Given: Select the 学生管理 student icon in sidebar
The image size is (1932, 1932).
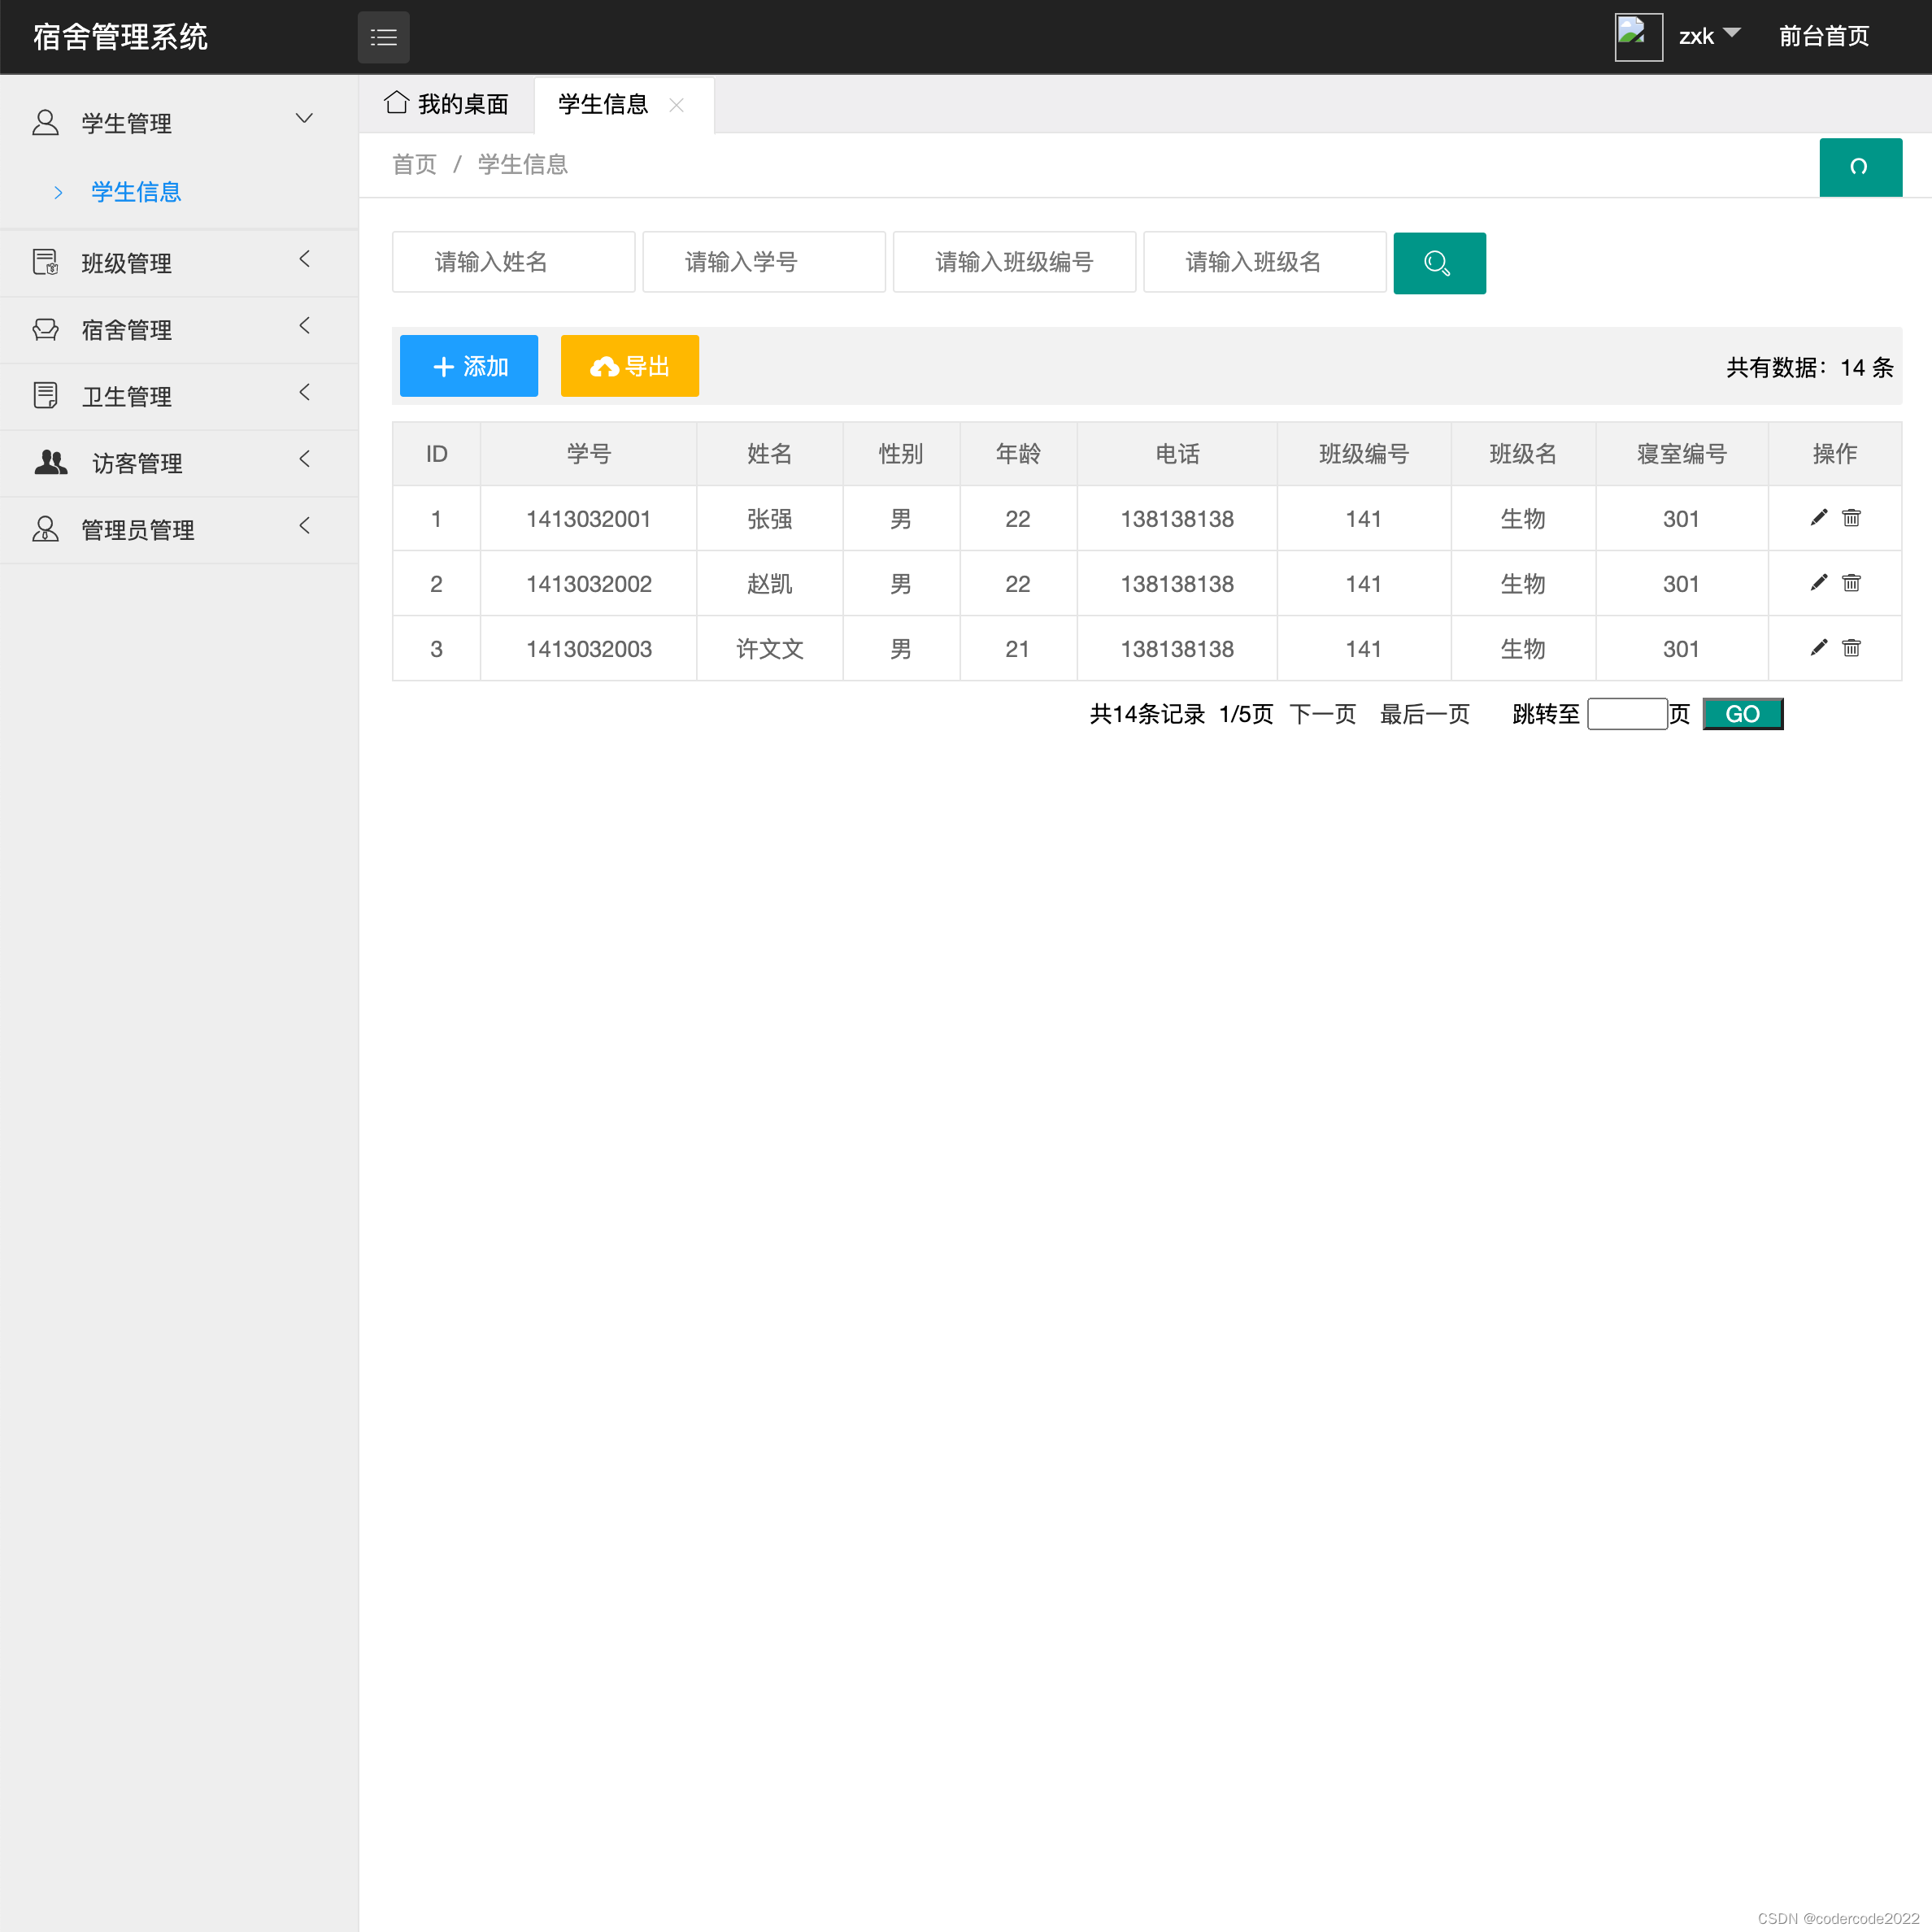Looking at the screenshot, I should [46, 122].
